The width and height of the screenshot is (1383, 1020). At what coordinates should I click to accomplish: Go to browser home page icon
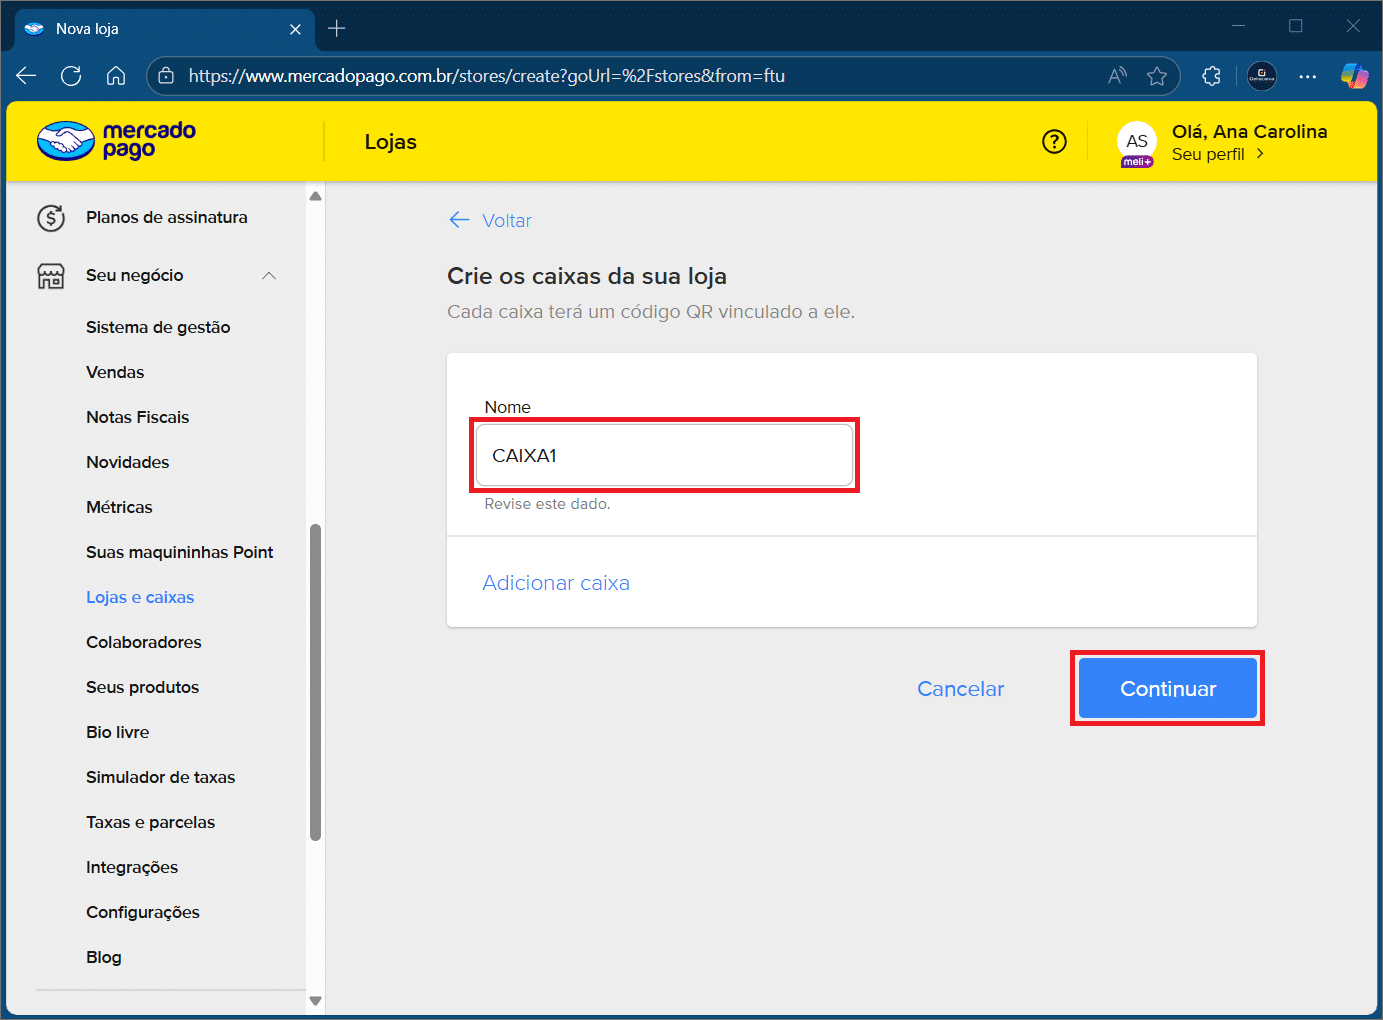click(116, 76)
